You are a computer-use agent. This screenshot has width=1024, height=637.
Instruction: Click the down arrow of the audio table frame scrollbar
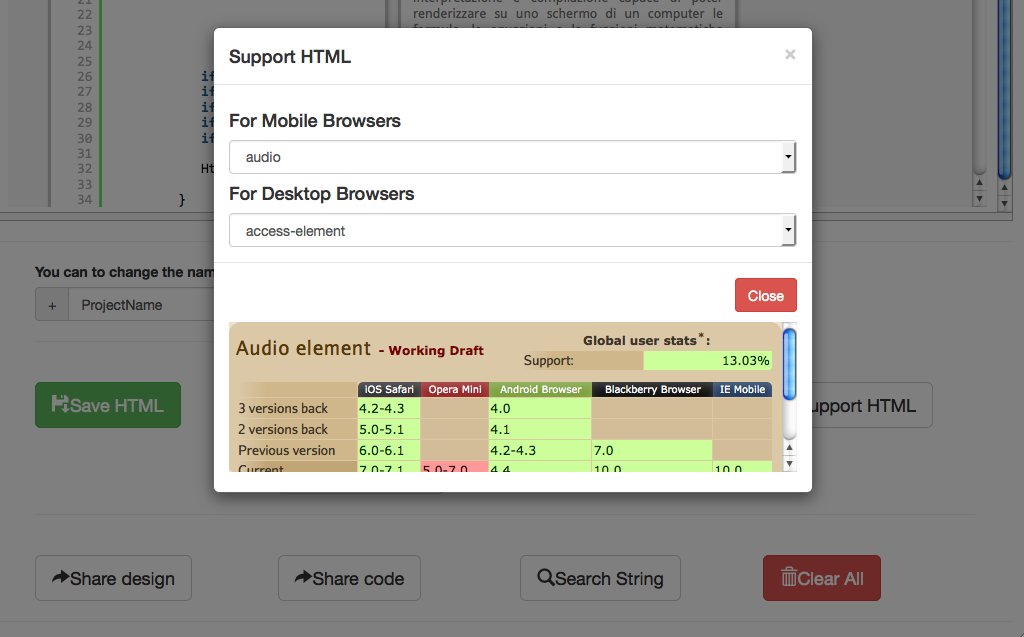[789, 464]
